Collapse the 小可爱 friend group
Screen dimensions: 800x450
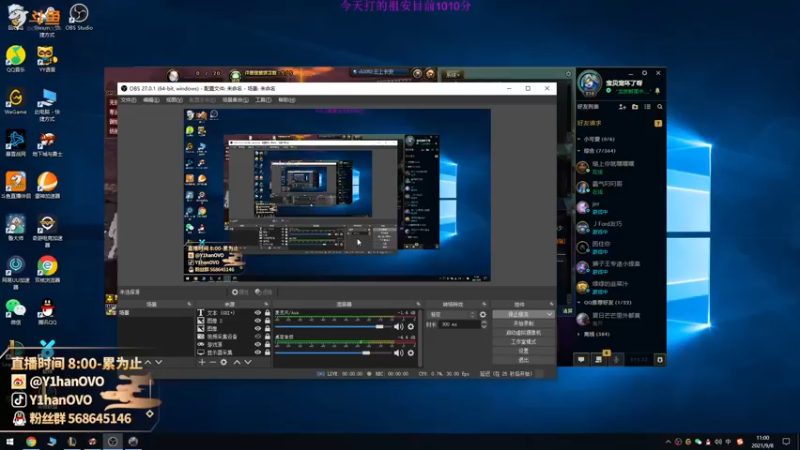[x=579, y=139]
